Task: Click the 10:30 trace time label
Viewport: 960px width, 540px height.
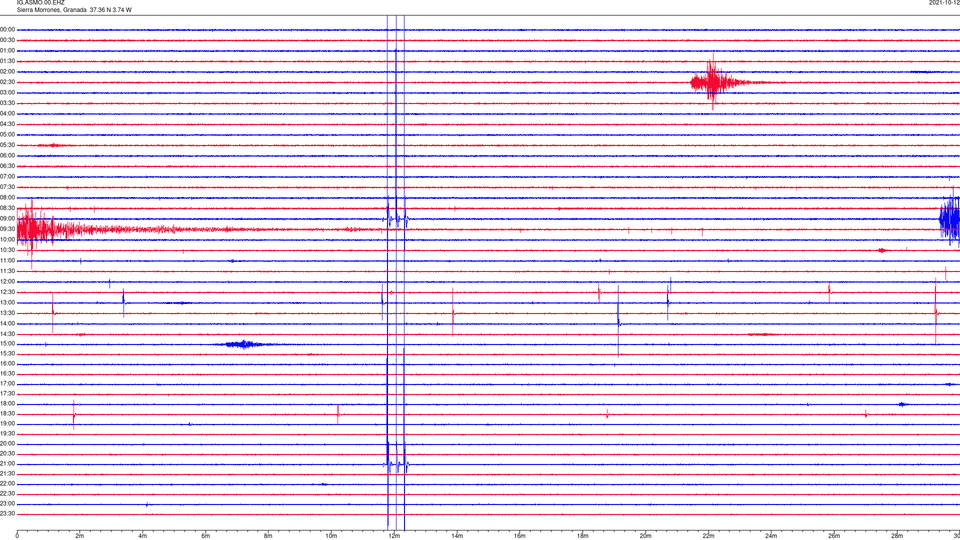Action: [7, 250]
